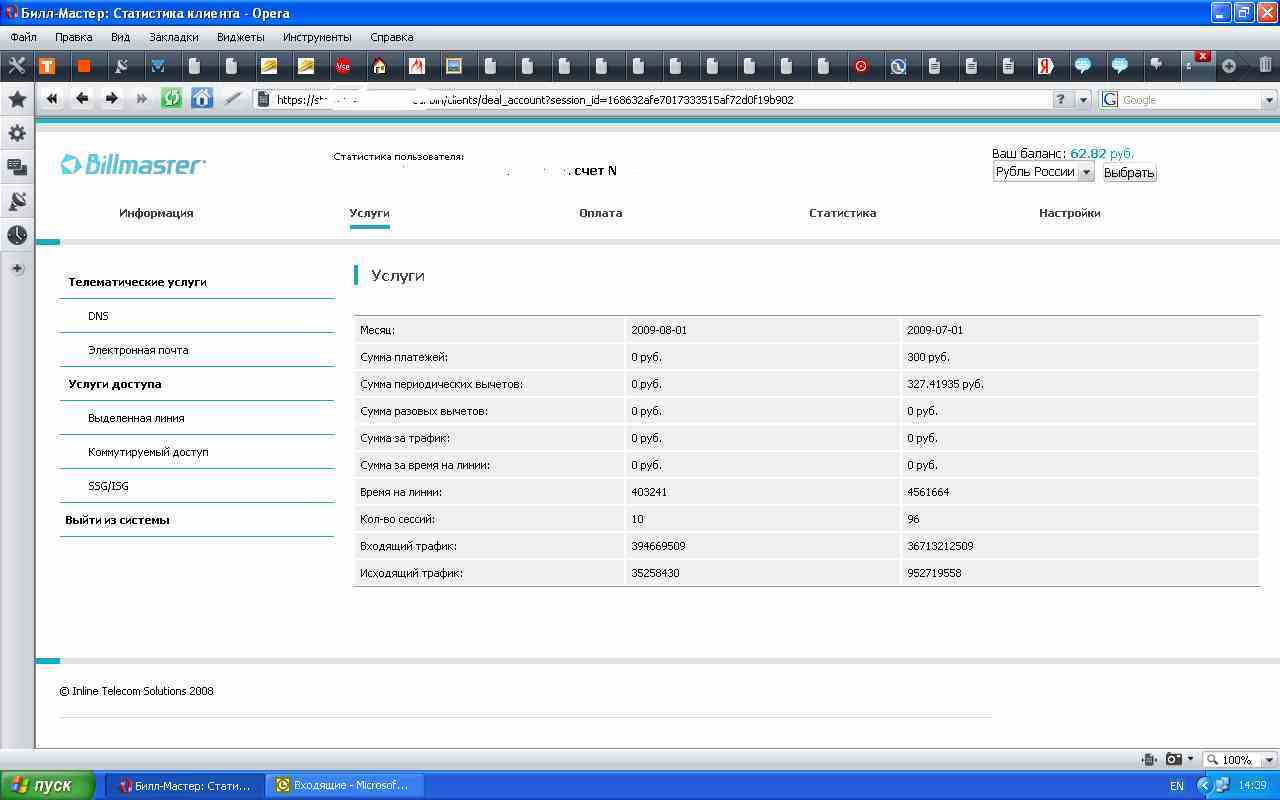Switch to the Статистика tab

click(x=842, y=213)
